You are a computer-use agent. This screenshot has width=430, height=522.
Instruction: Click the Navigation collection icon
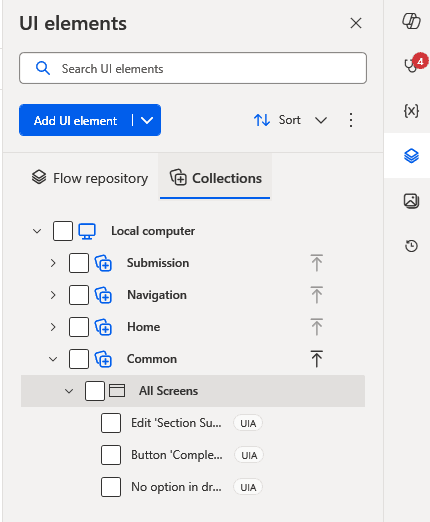tap(103, 295)
